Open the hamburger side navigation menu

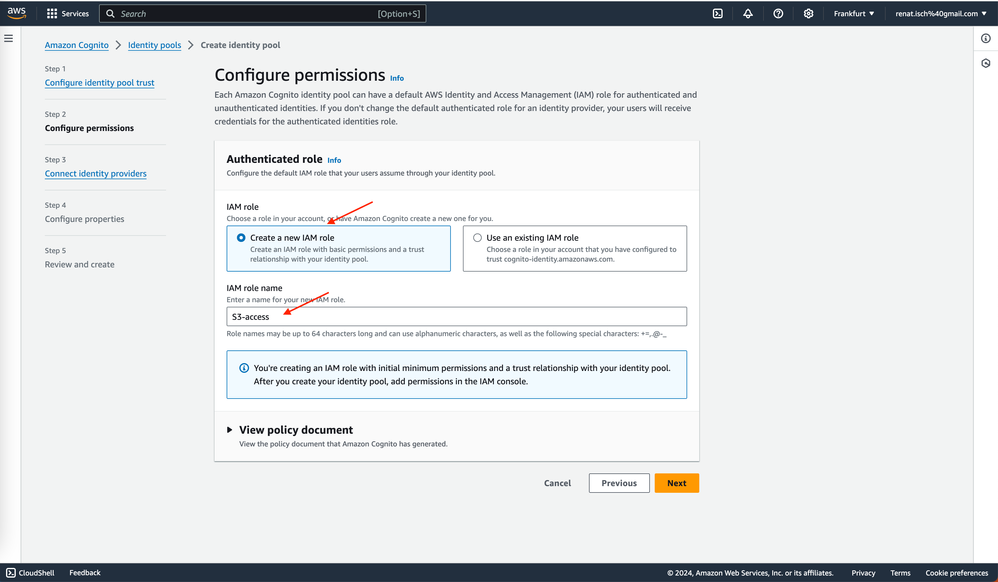8,38
